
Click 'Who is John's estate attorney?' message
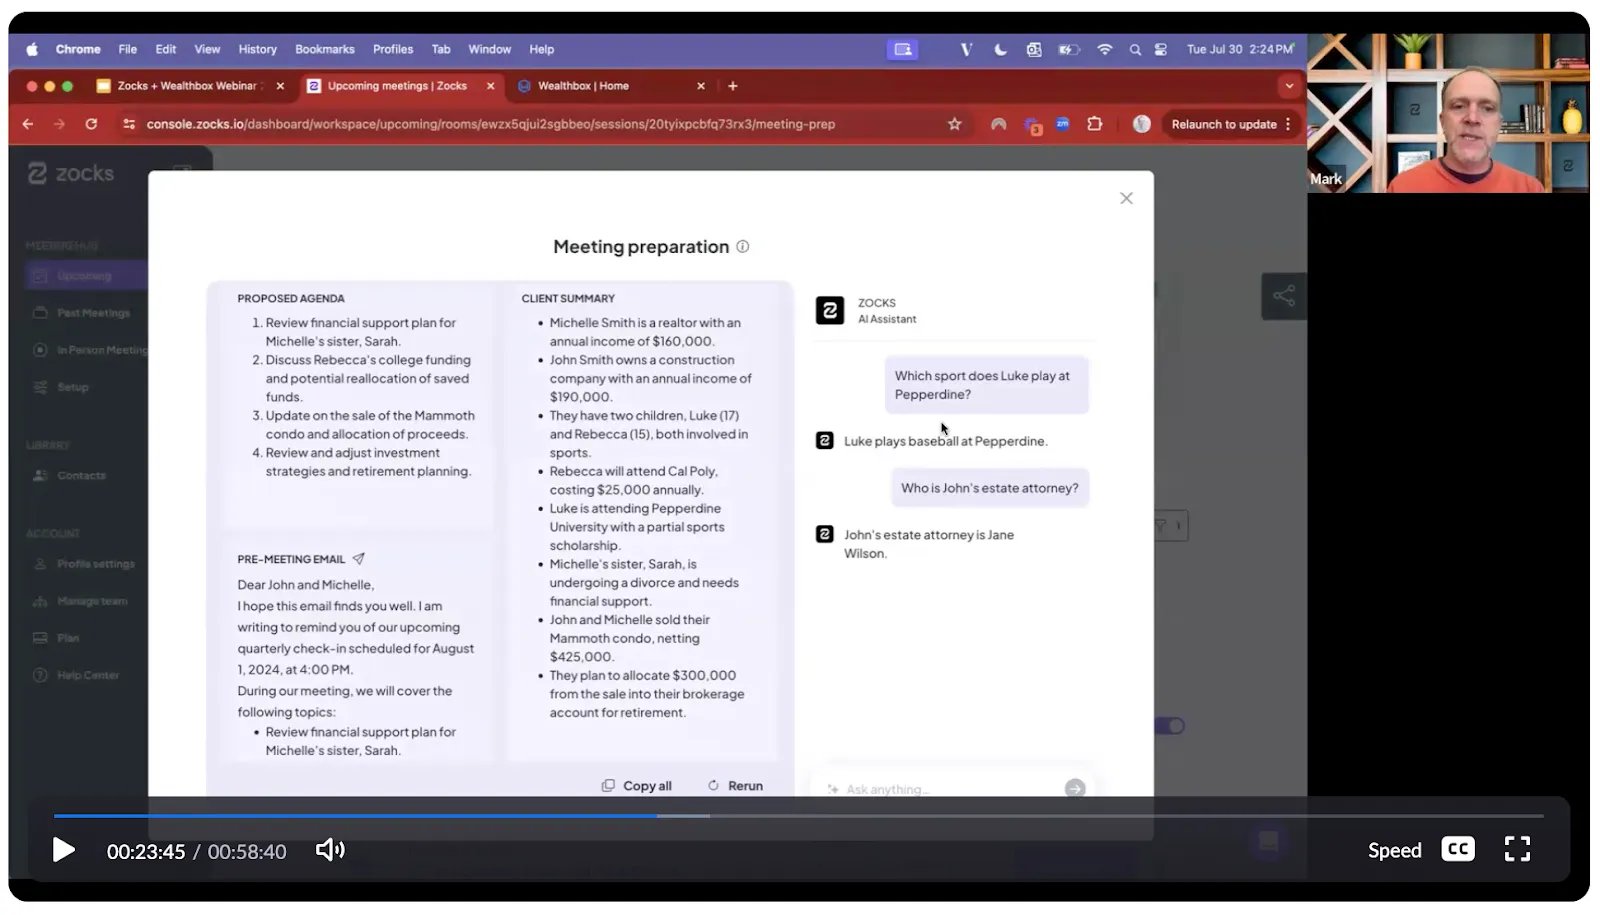tap(990, 488)
